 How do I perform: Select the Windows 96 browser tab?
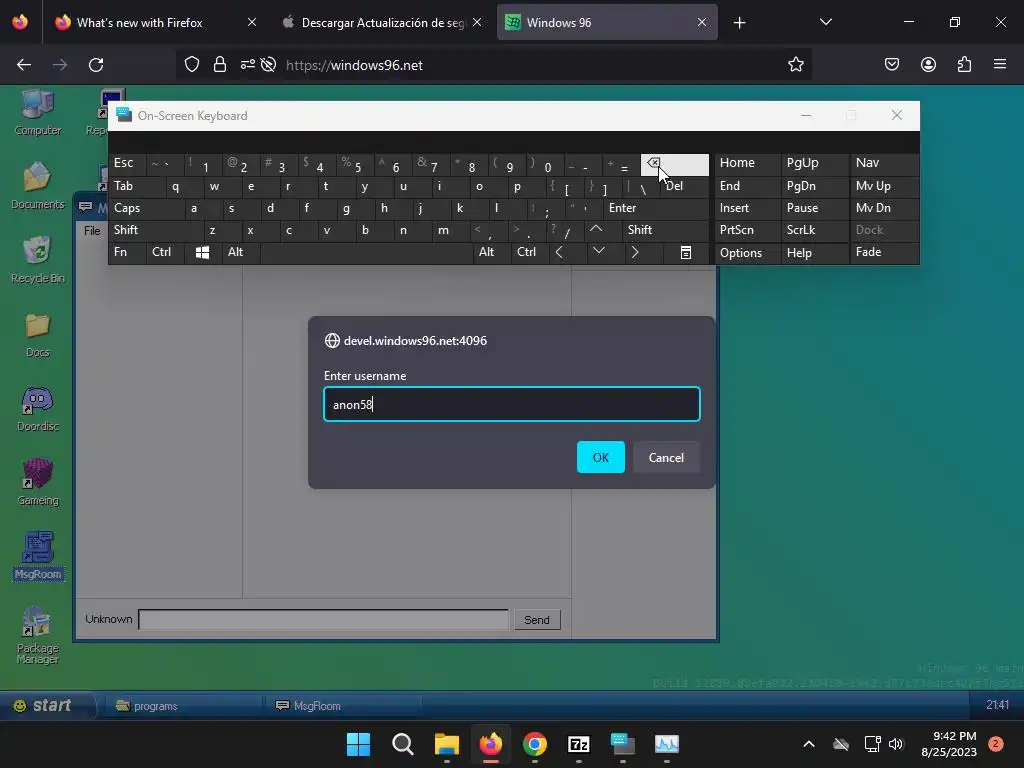point(607,22)
